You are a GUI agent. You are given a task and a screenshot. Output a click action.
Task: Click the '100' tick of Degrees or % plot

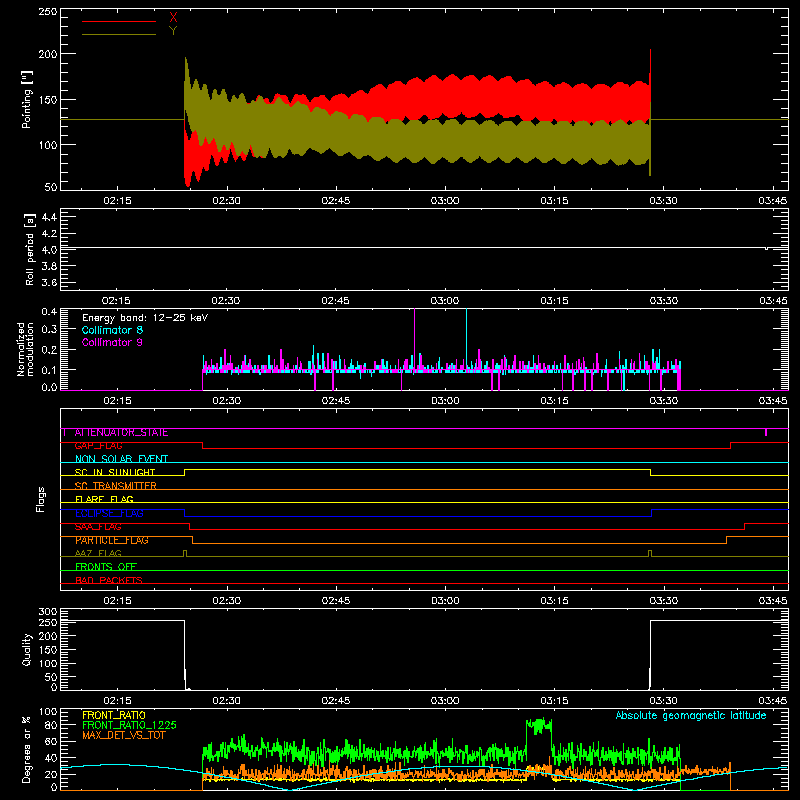pyautogui.click(x=48, y=712)
